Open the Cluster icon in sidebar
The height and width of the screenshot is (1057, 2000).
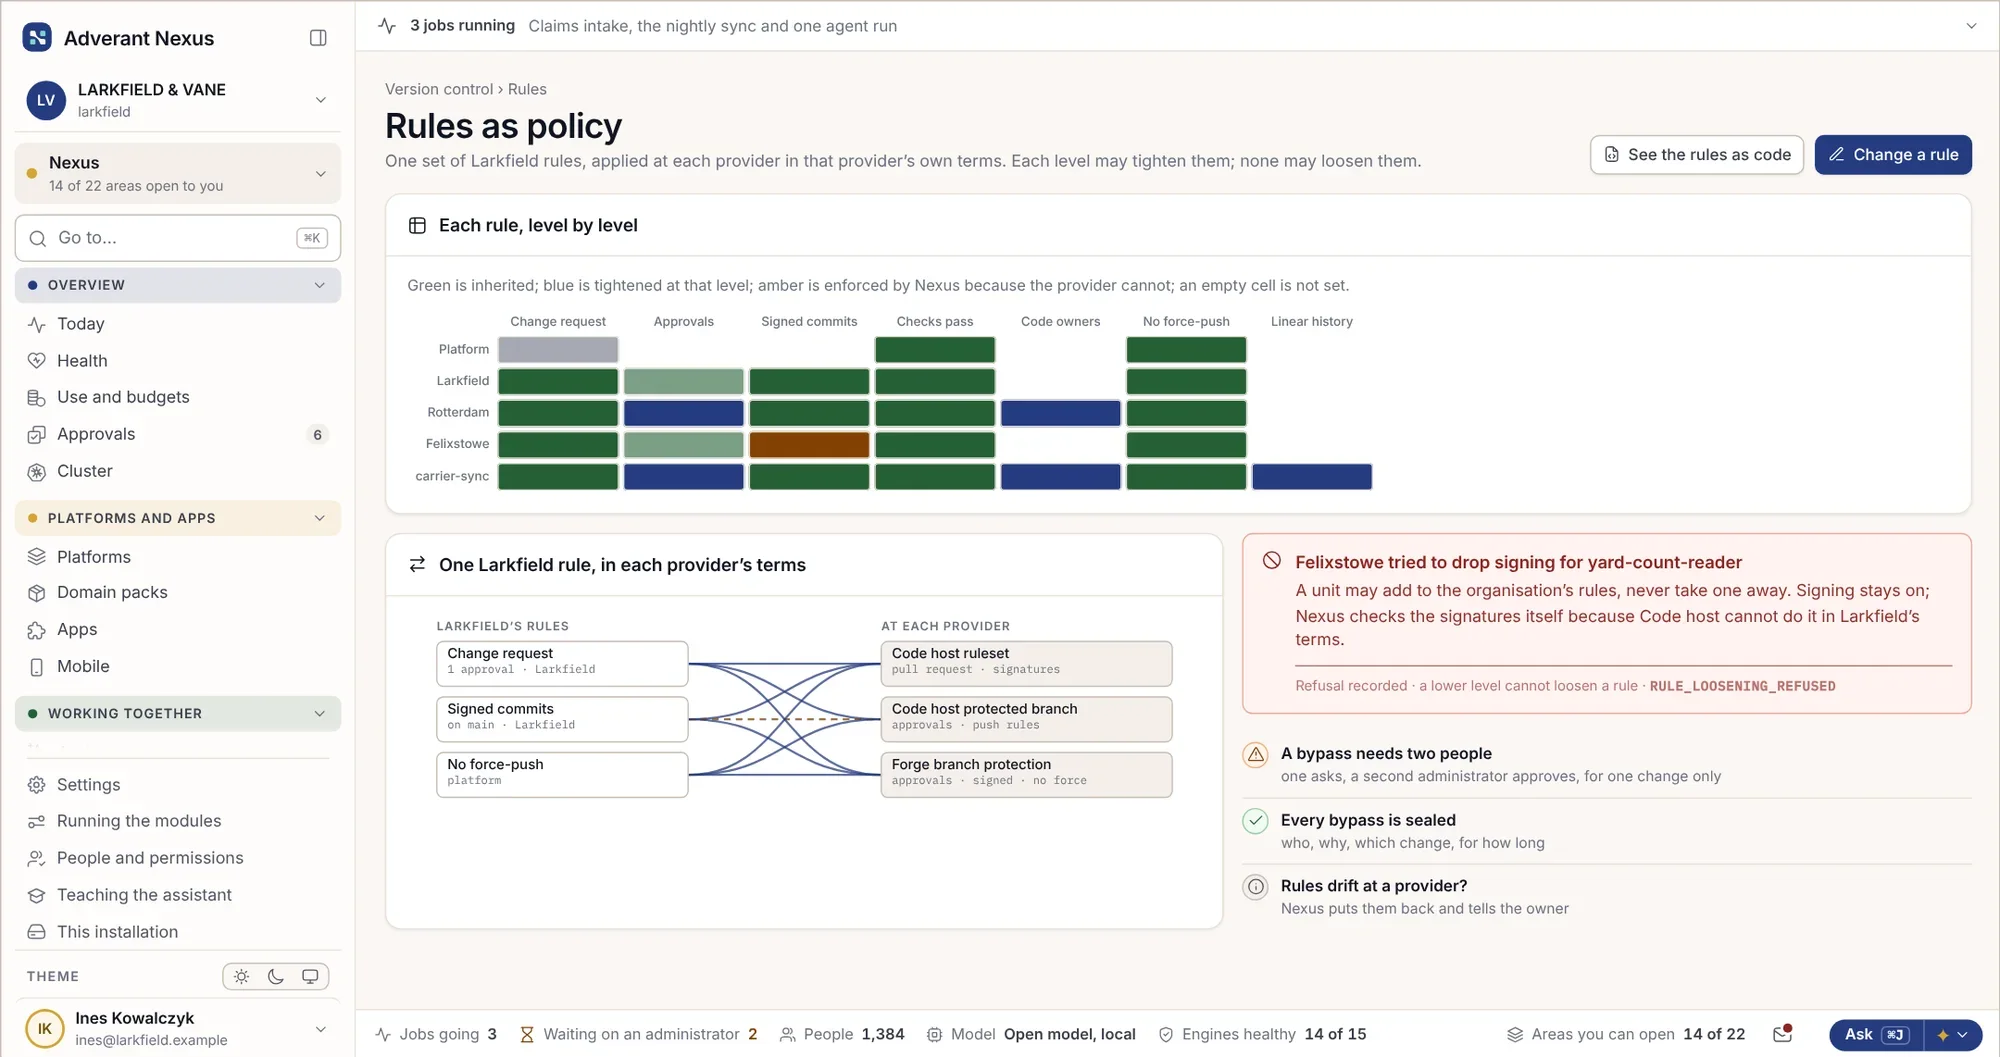(x=37, y=472)
